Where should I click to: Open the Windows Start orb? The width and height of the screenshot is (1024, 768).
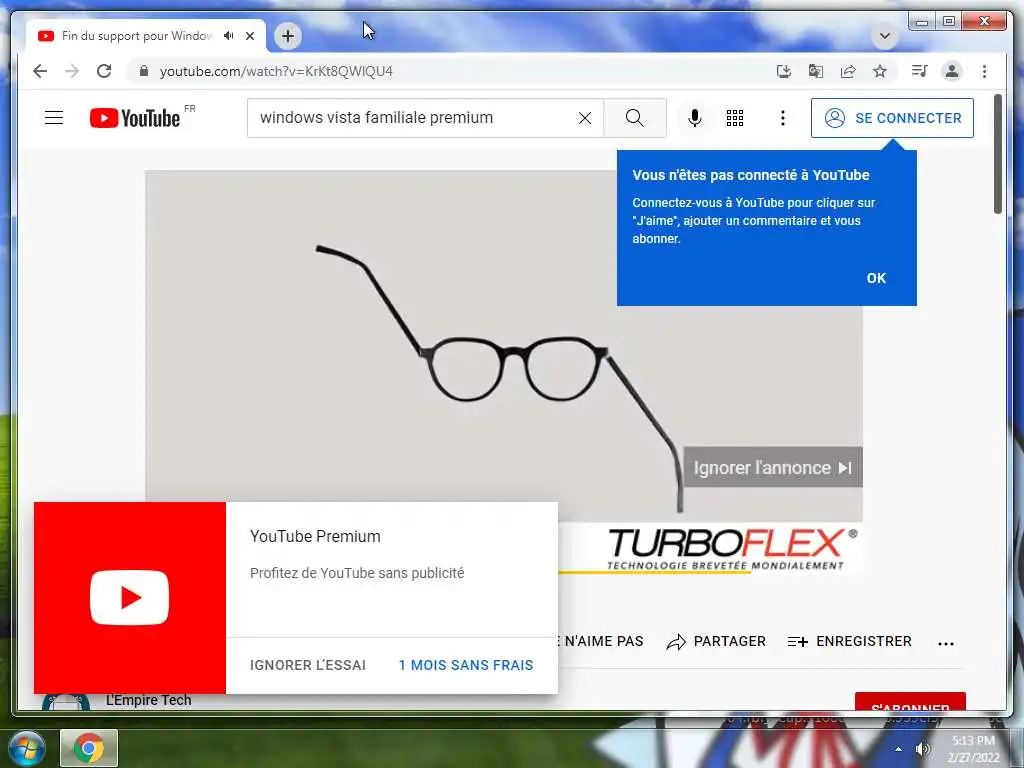26,748
